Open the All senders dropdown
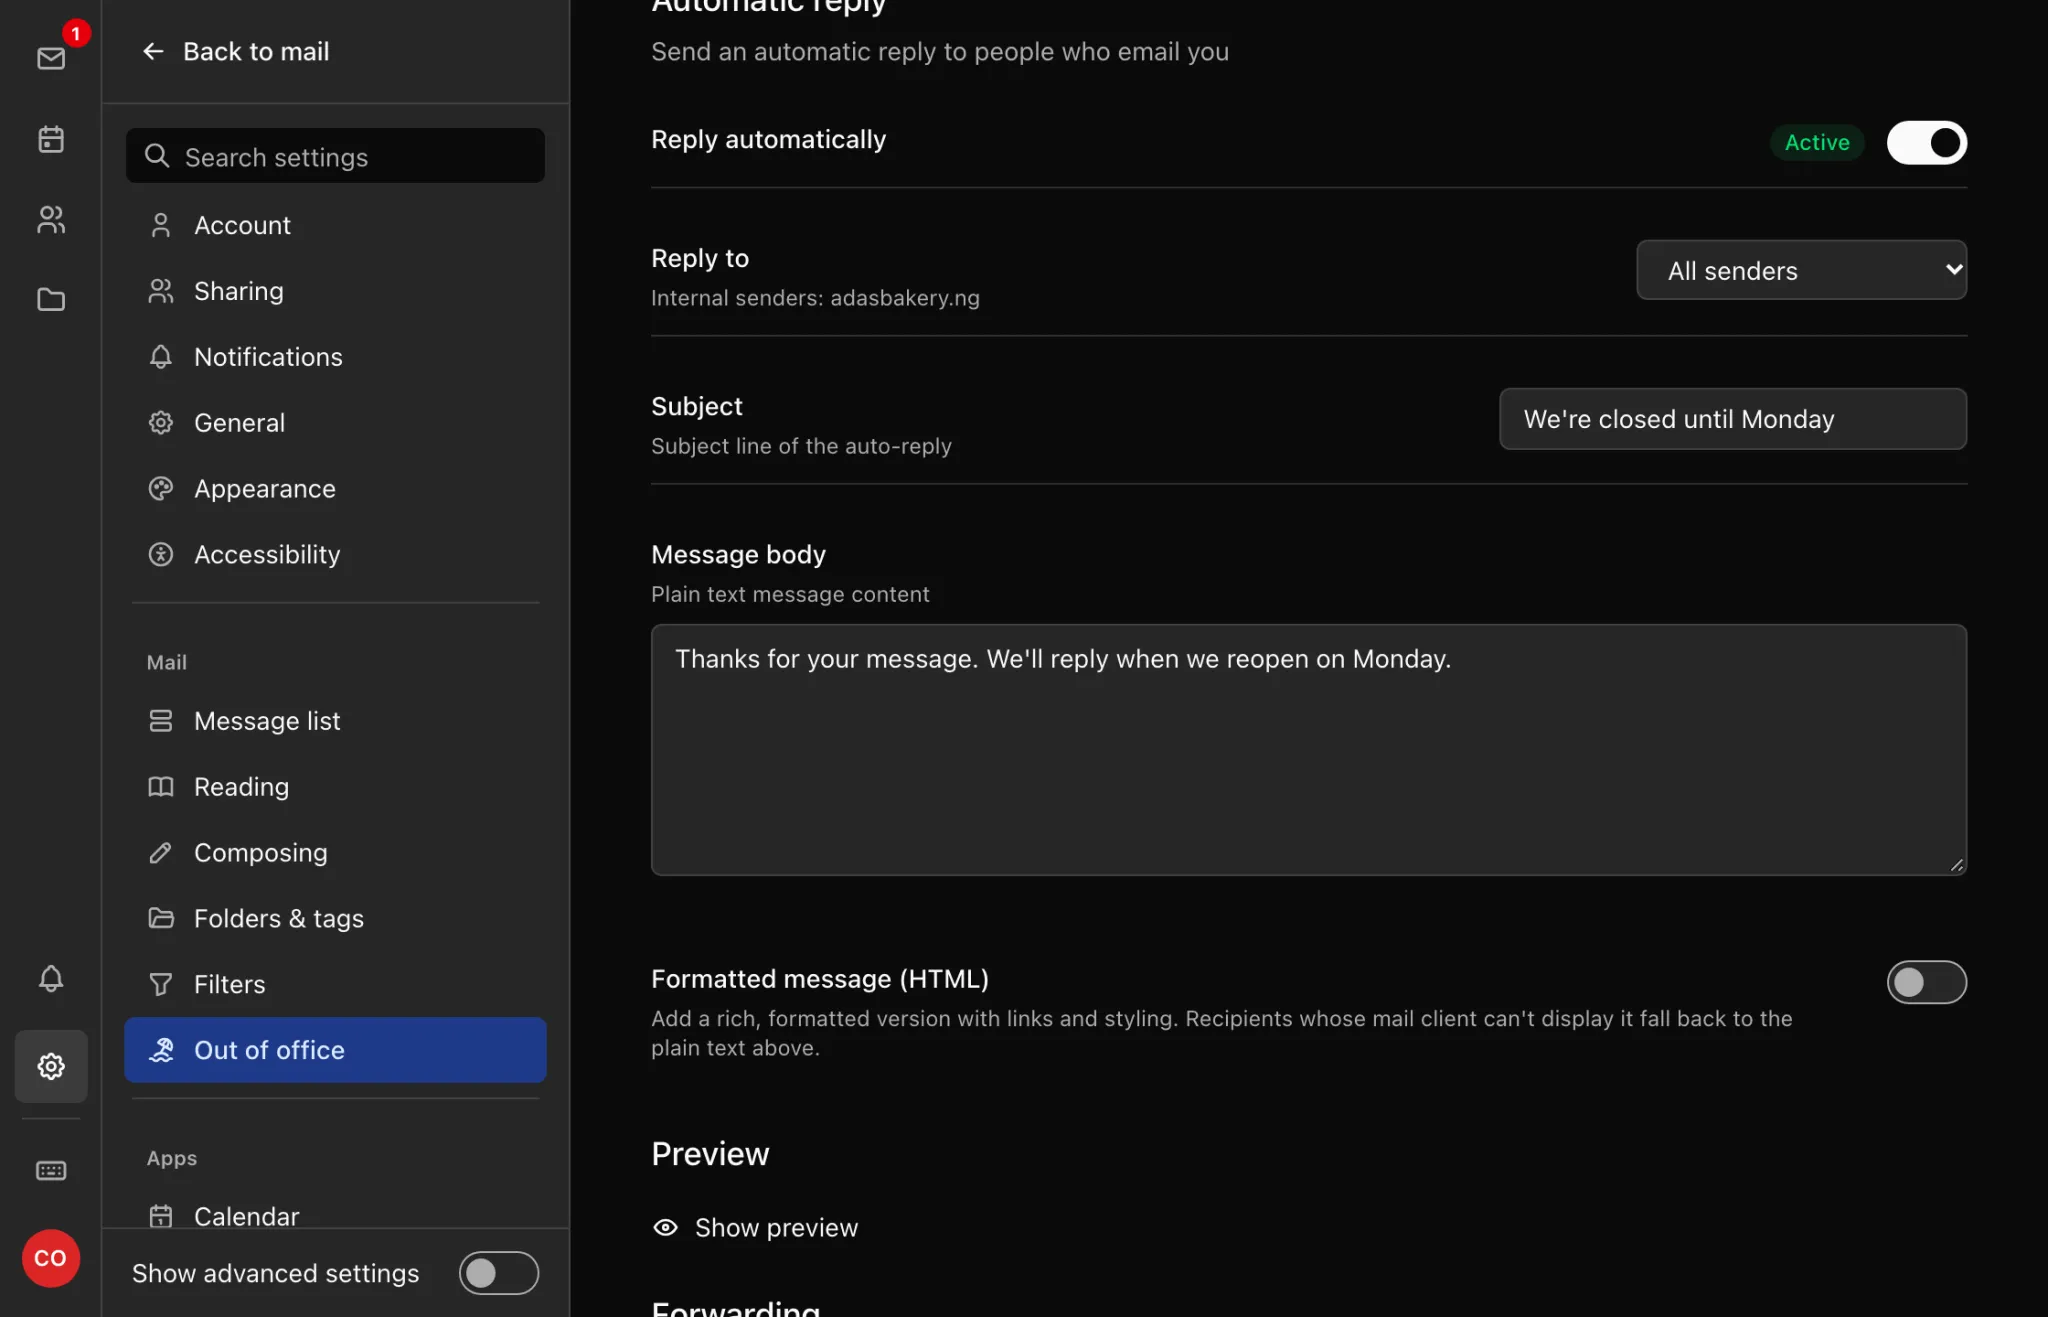The image size is (2048, 1317). pyautogui.click(x=1801, y=270)
